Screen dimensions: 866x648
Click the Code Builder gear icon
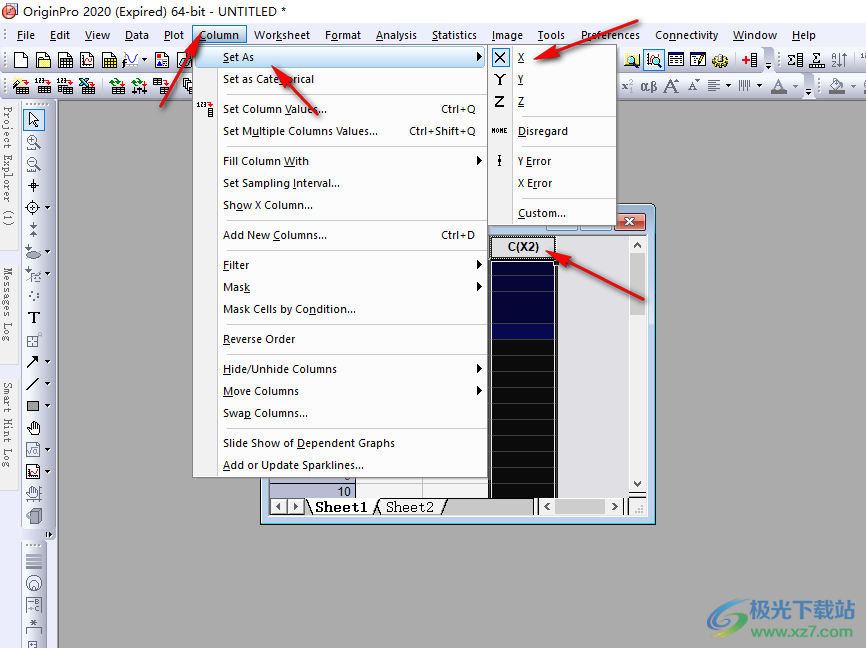click(720, 60)
